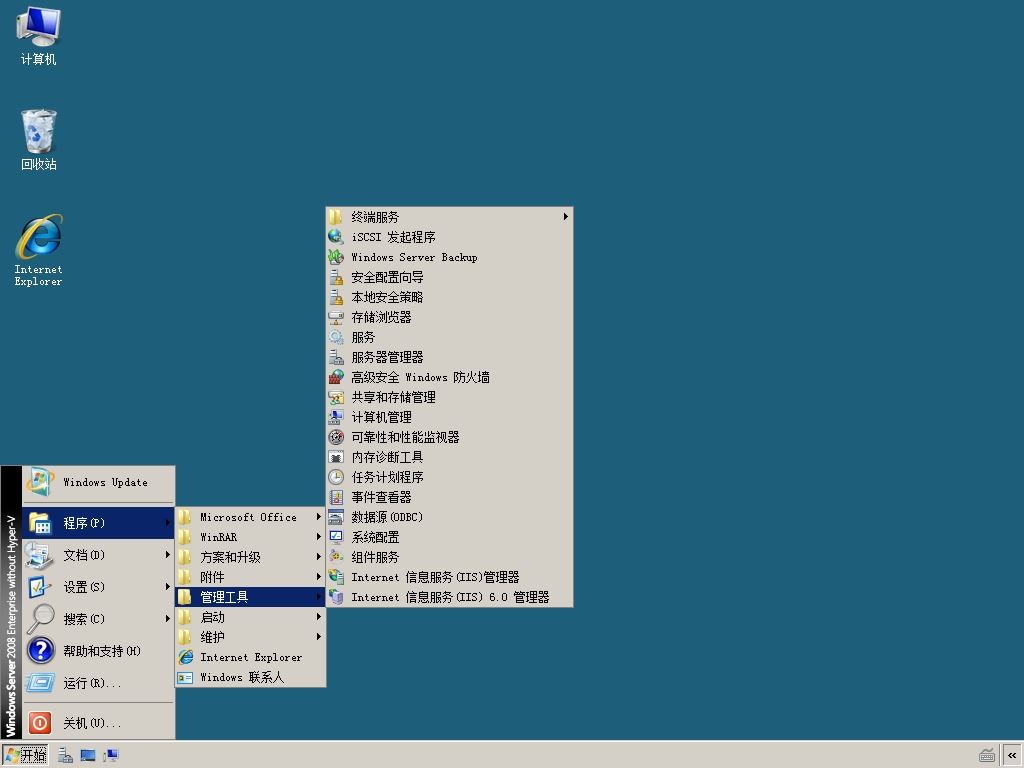Click the tray expand chevron button
1024x768 pixels.
point(1012,756)
